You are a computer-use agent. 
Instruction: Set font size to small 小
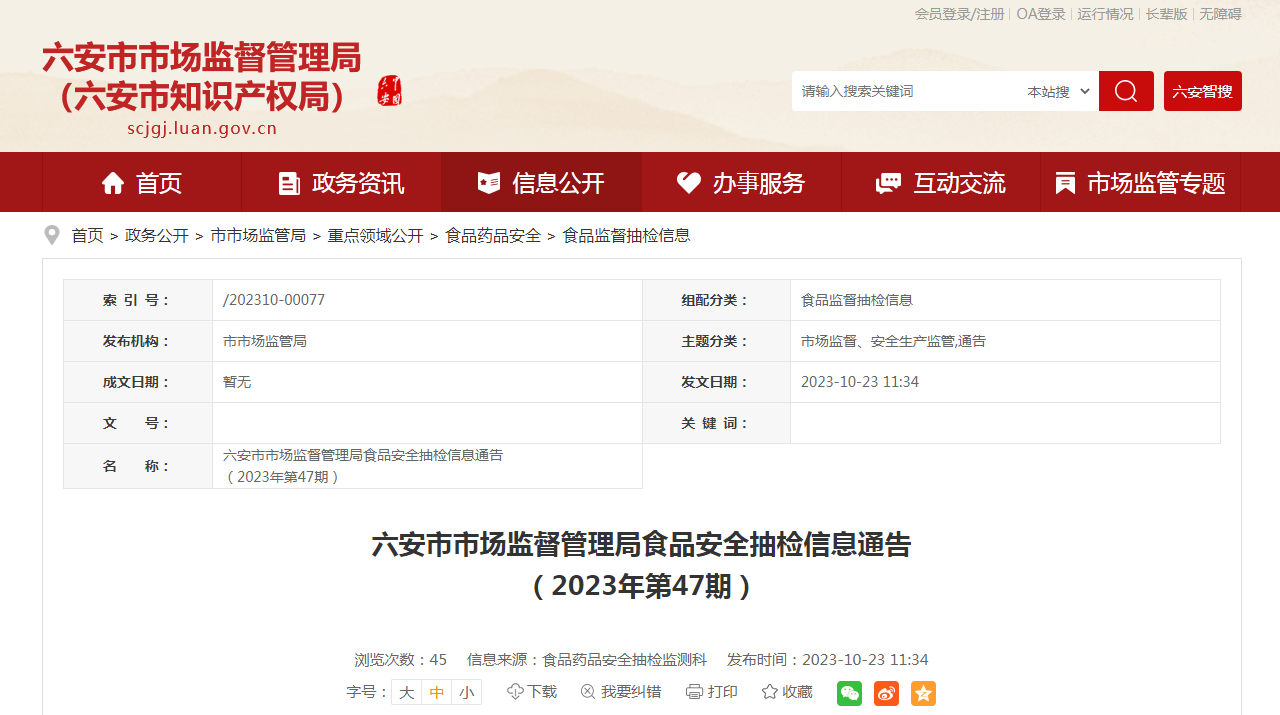point(467,692)
